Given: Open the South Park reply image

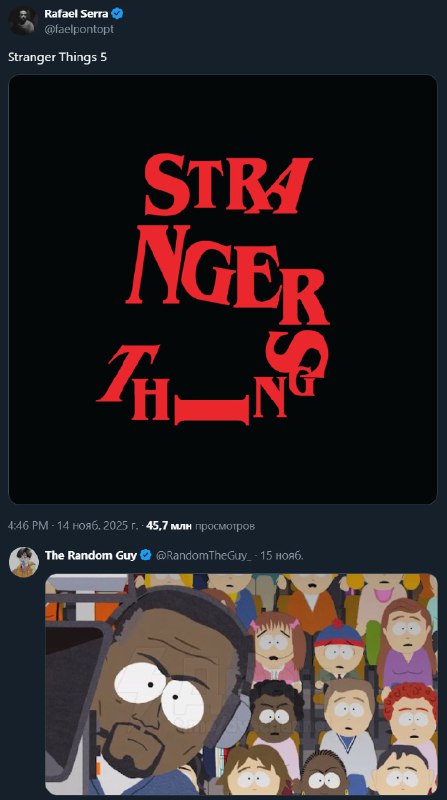Looking at the screenshot, I should 241,684.
